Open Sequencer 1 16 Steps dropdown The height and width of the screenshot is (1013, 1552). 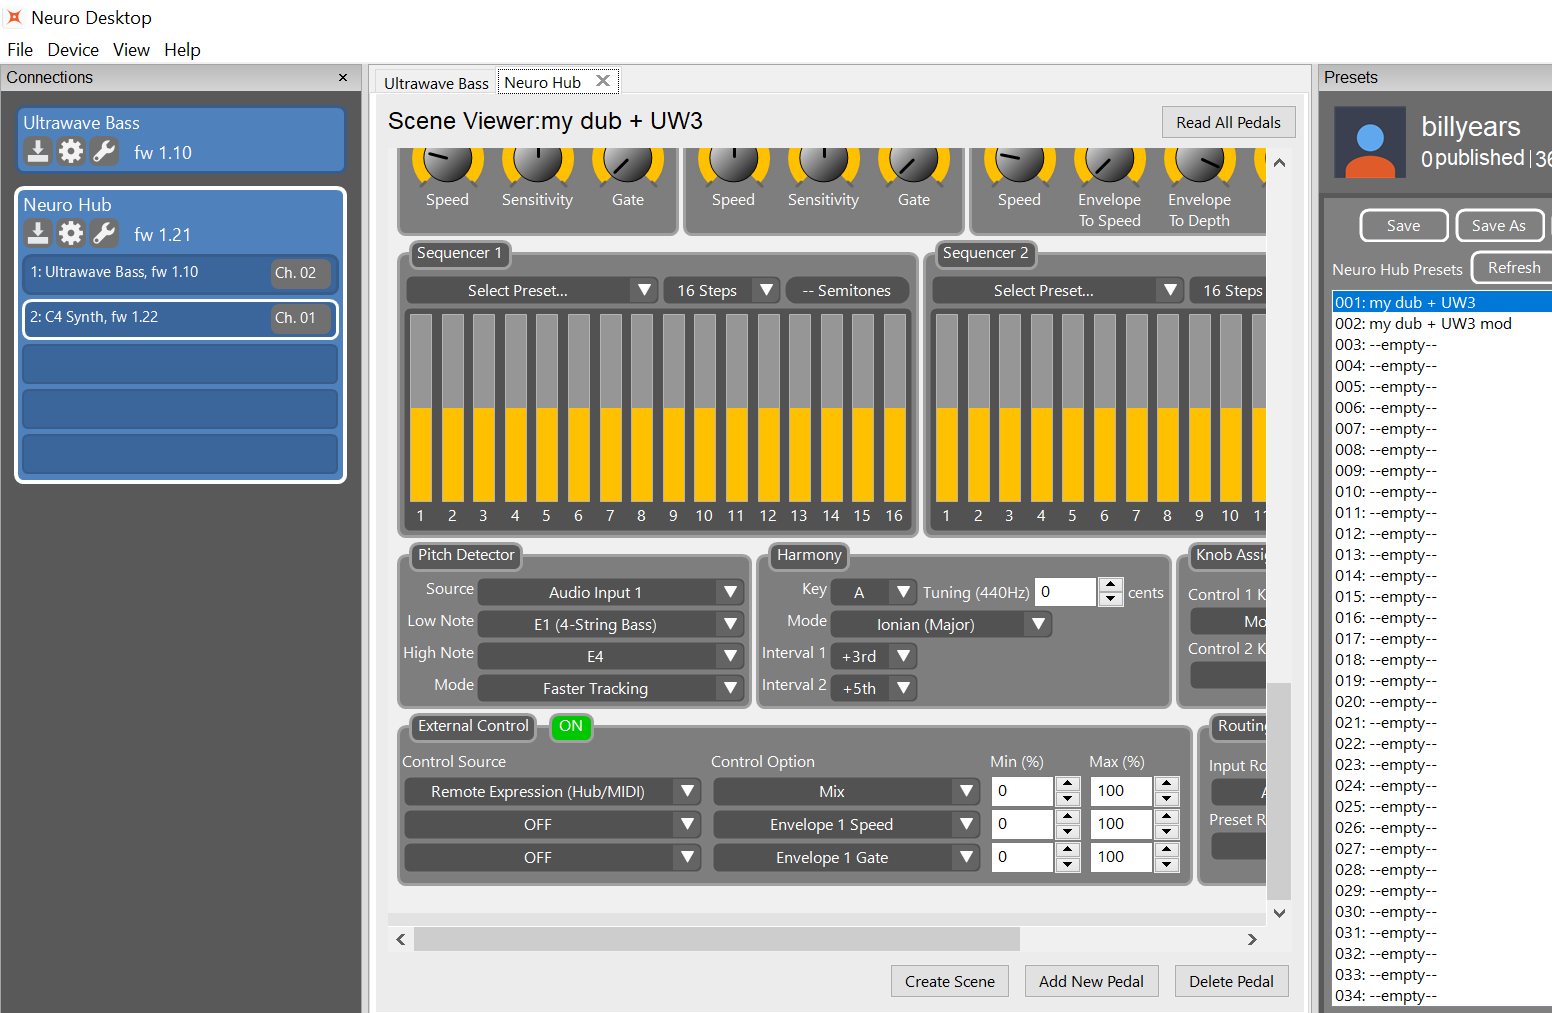(721, 290)
